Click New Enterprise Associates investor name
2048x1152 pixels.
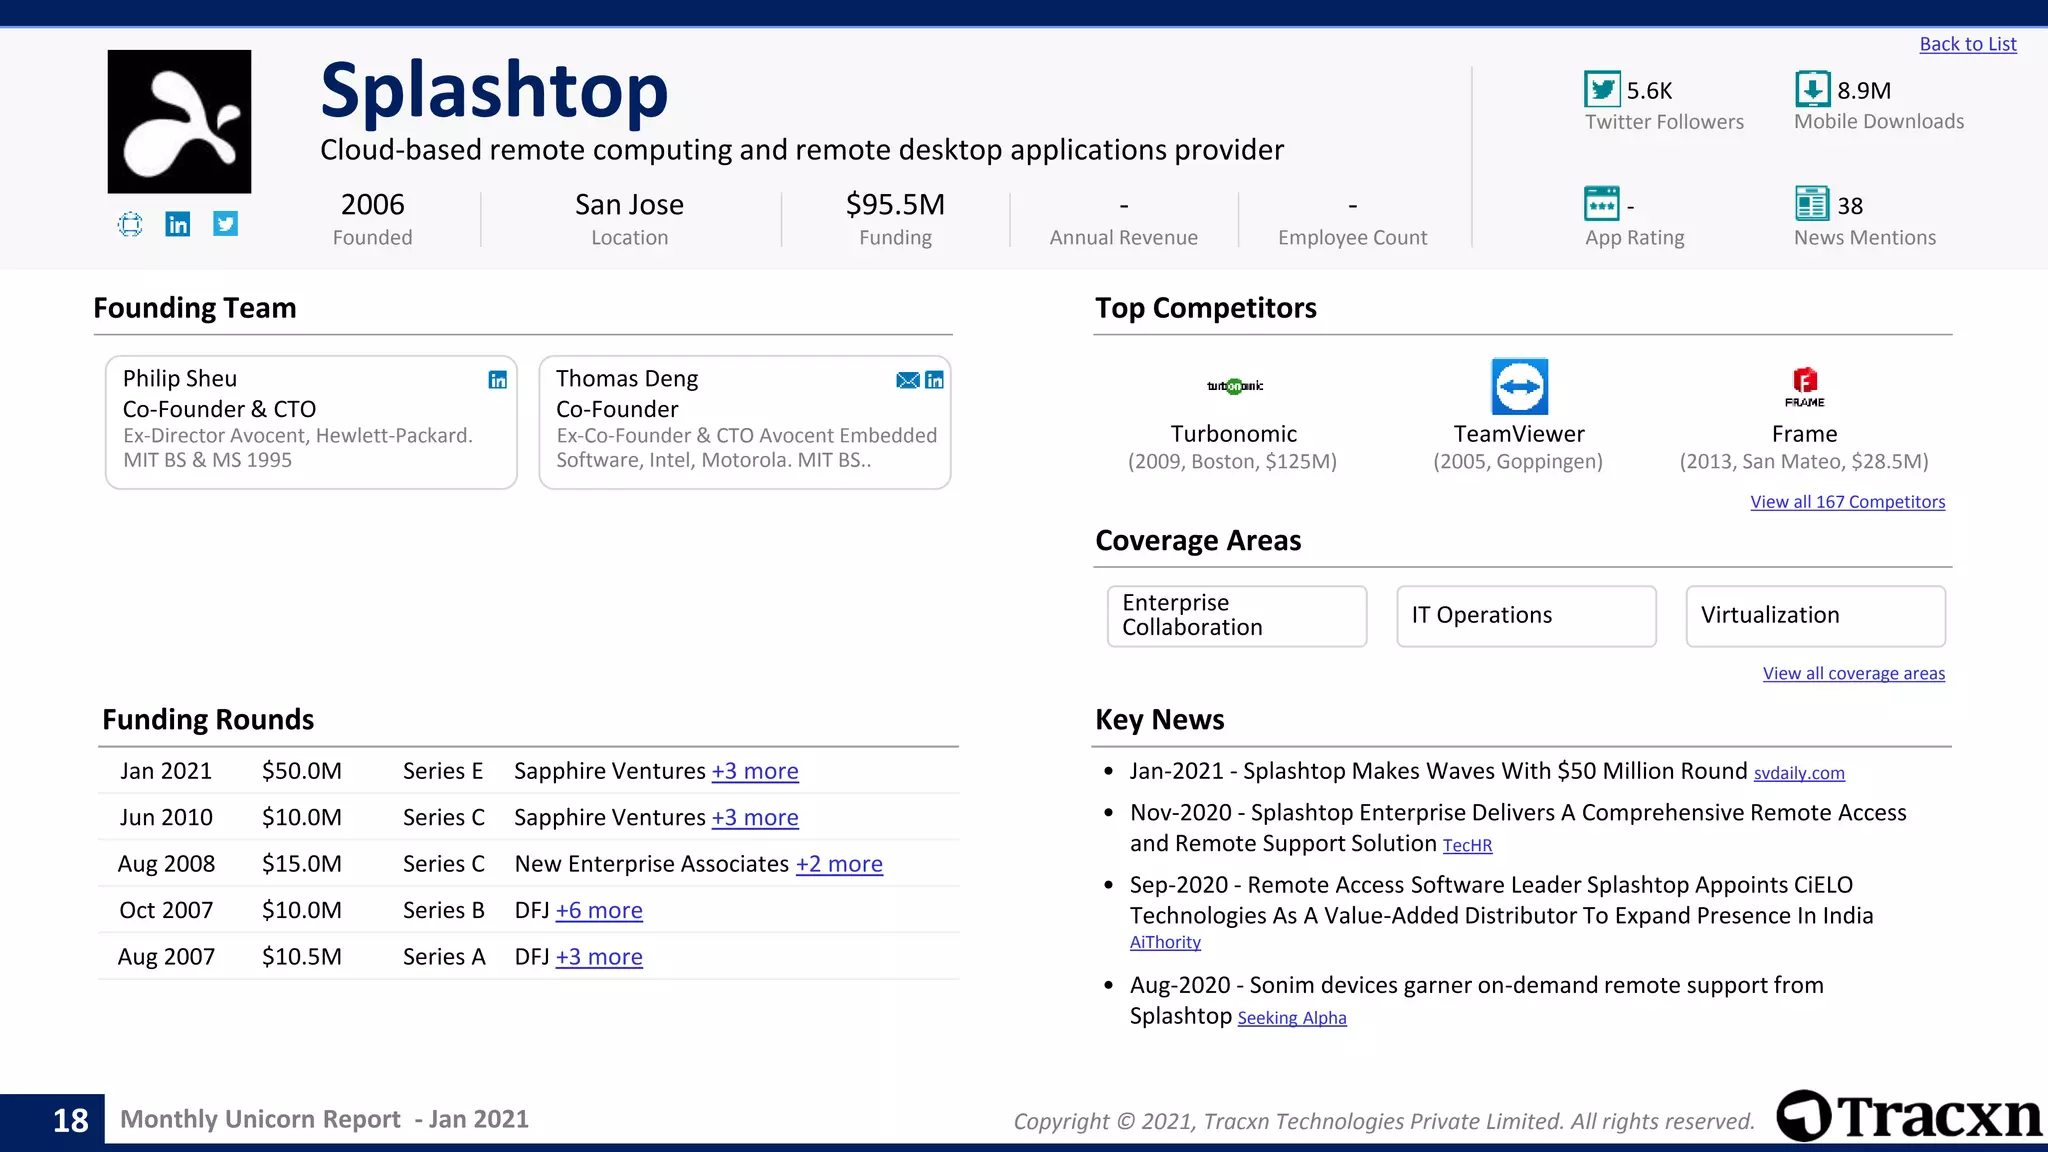click(x=652, y=864)
